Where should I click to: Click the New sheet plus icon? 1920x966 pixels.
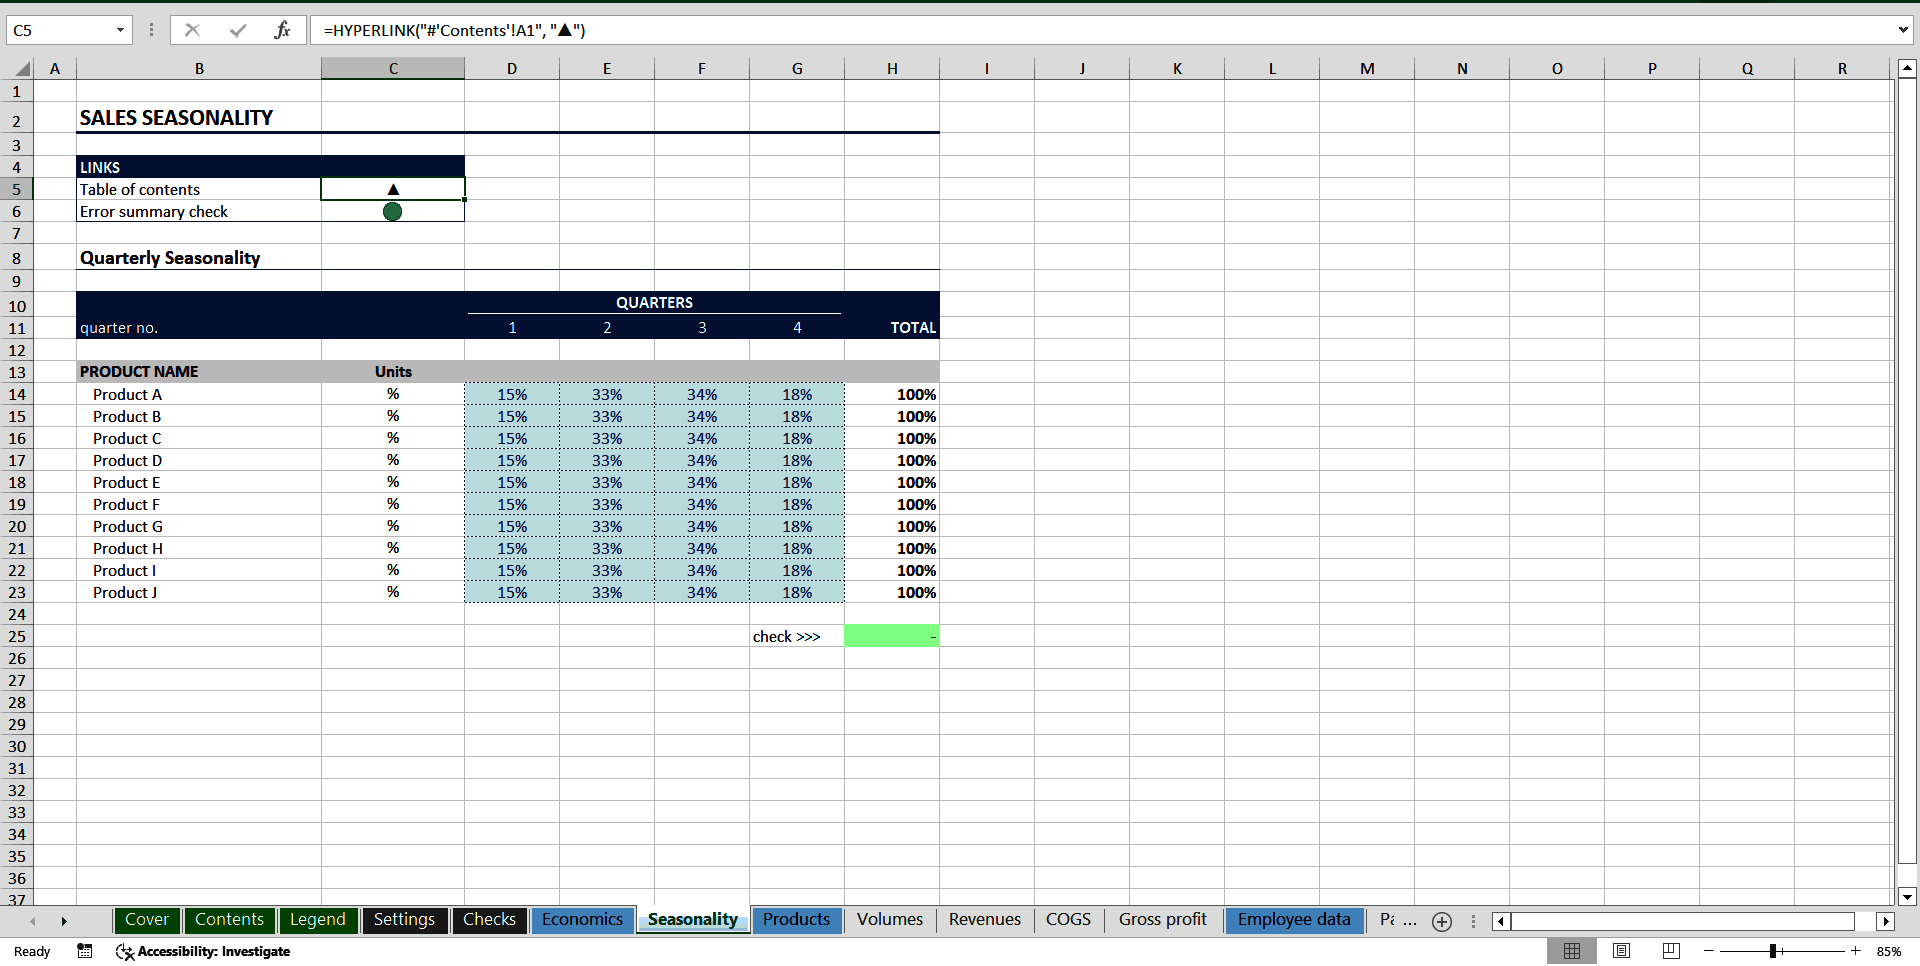point(1442,922)
